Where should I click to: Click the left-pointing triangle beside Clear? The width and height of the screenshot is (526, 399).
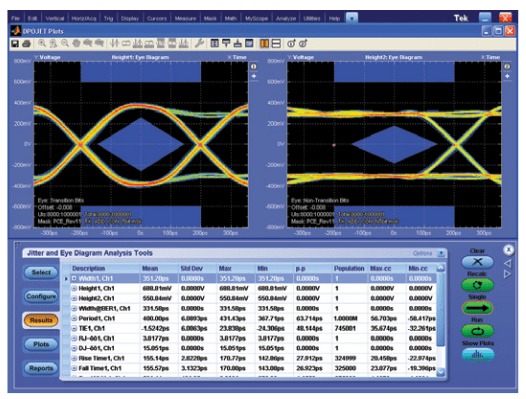[508, 263]
